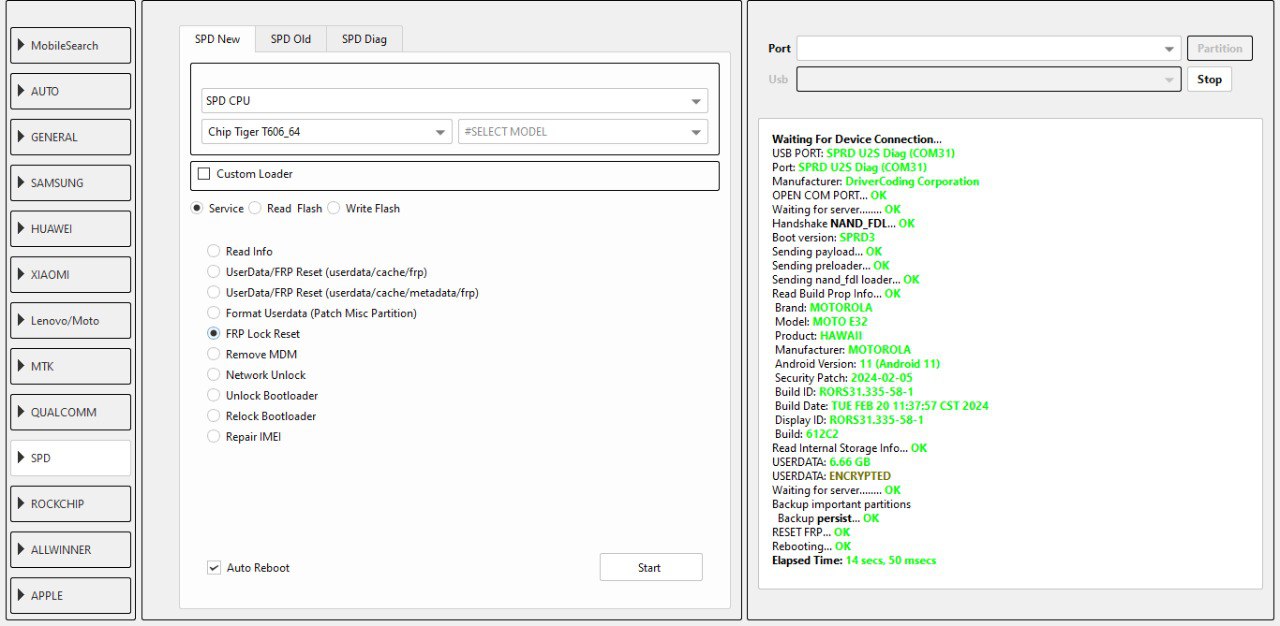Click the 'Elapsed Time' log line
The image size is (1280, 626).
(x=854, y=561)
